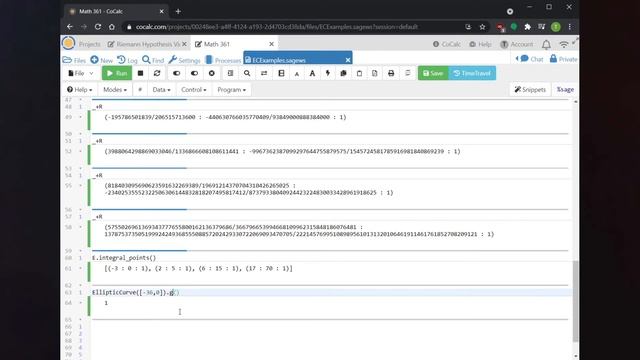The image size is (640, 360).
Task: Open the File dropdown menu
Action: point(81,73)
